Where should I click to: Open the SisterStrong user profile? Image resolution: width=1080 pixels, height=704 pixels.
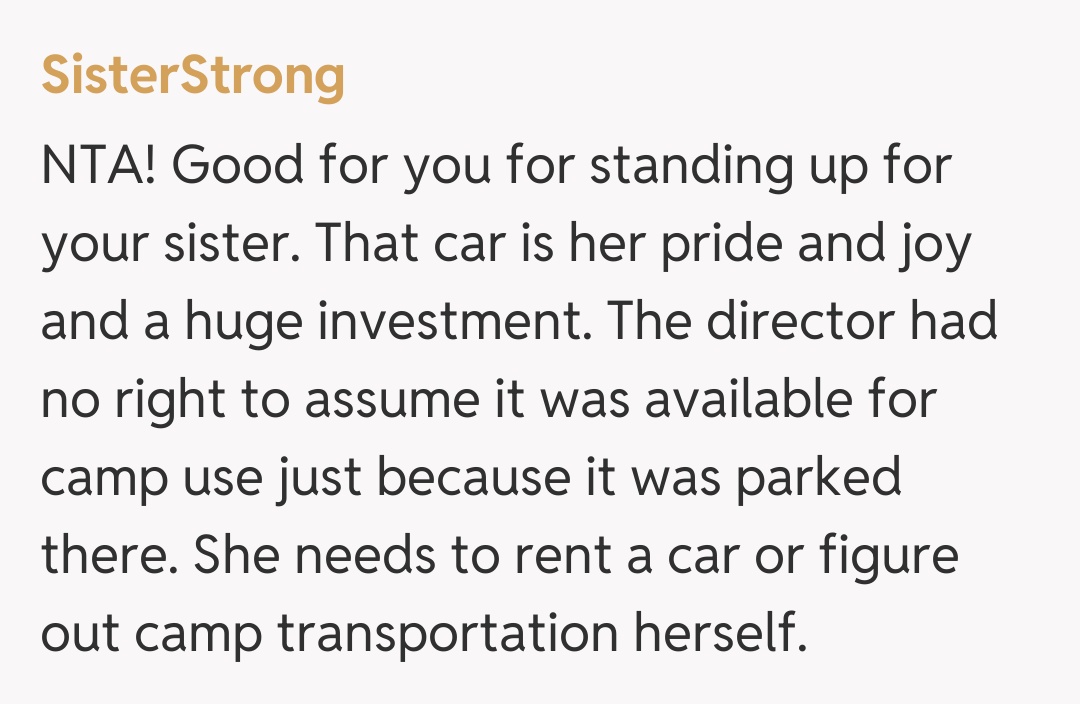point(193,76)
